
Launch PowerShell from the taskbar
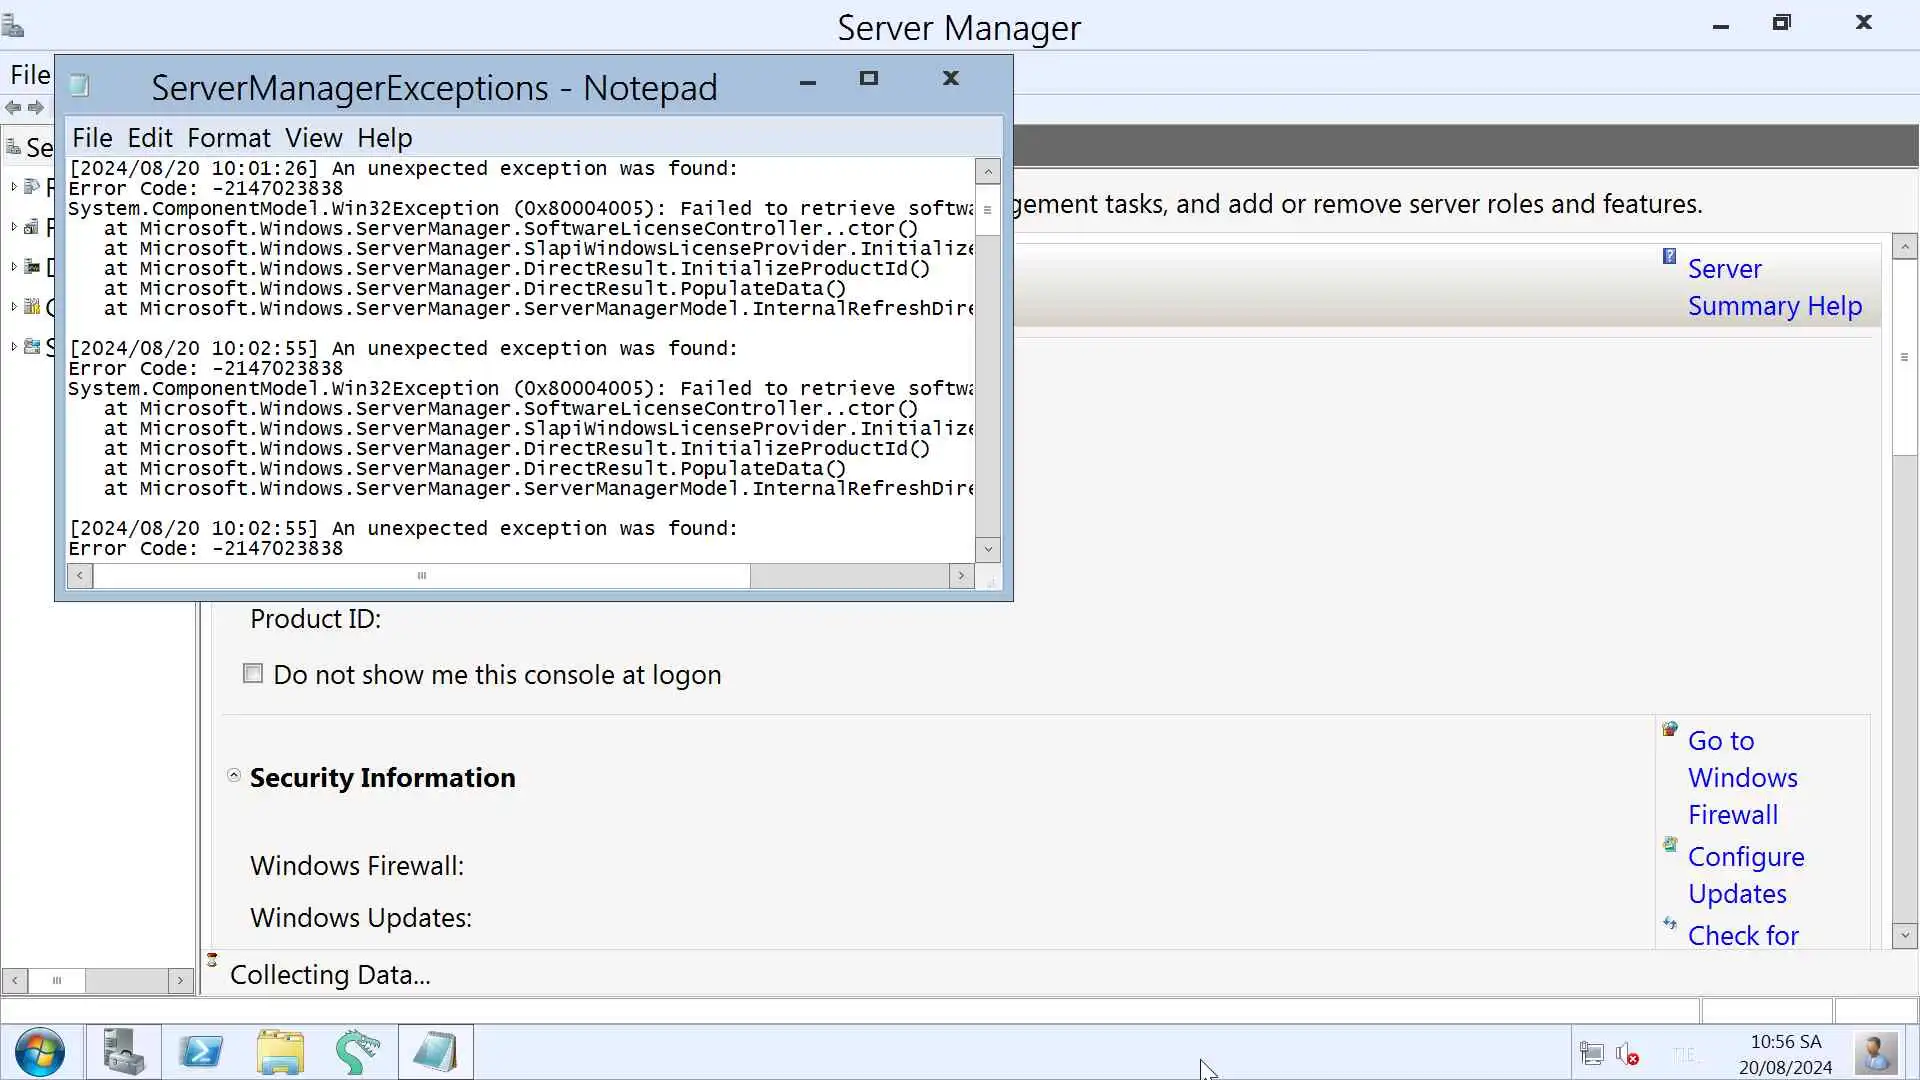(x=201, y=1053)
